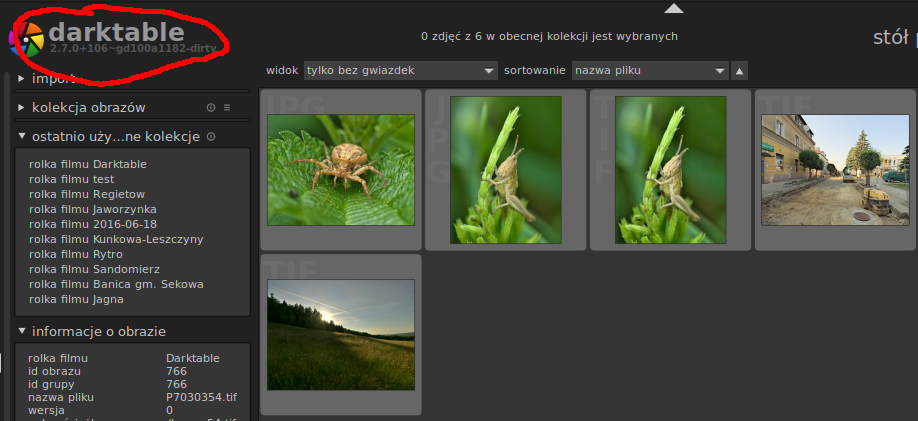The width and height of the screenshot is (918, 421).
Task: Select the spider photo thumbnail
Action: point(341,170)
